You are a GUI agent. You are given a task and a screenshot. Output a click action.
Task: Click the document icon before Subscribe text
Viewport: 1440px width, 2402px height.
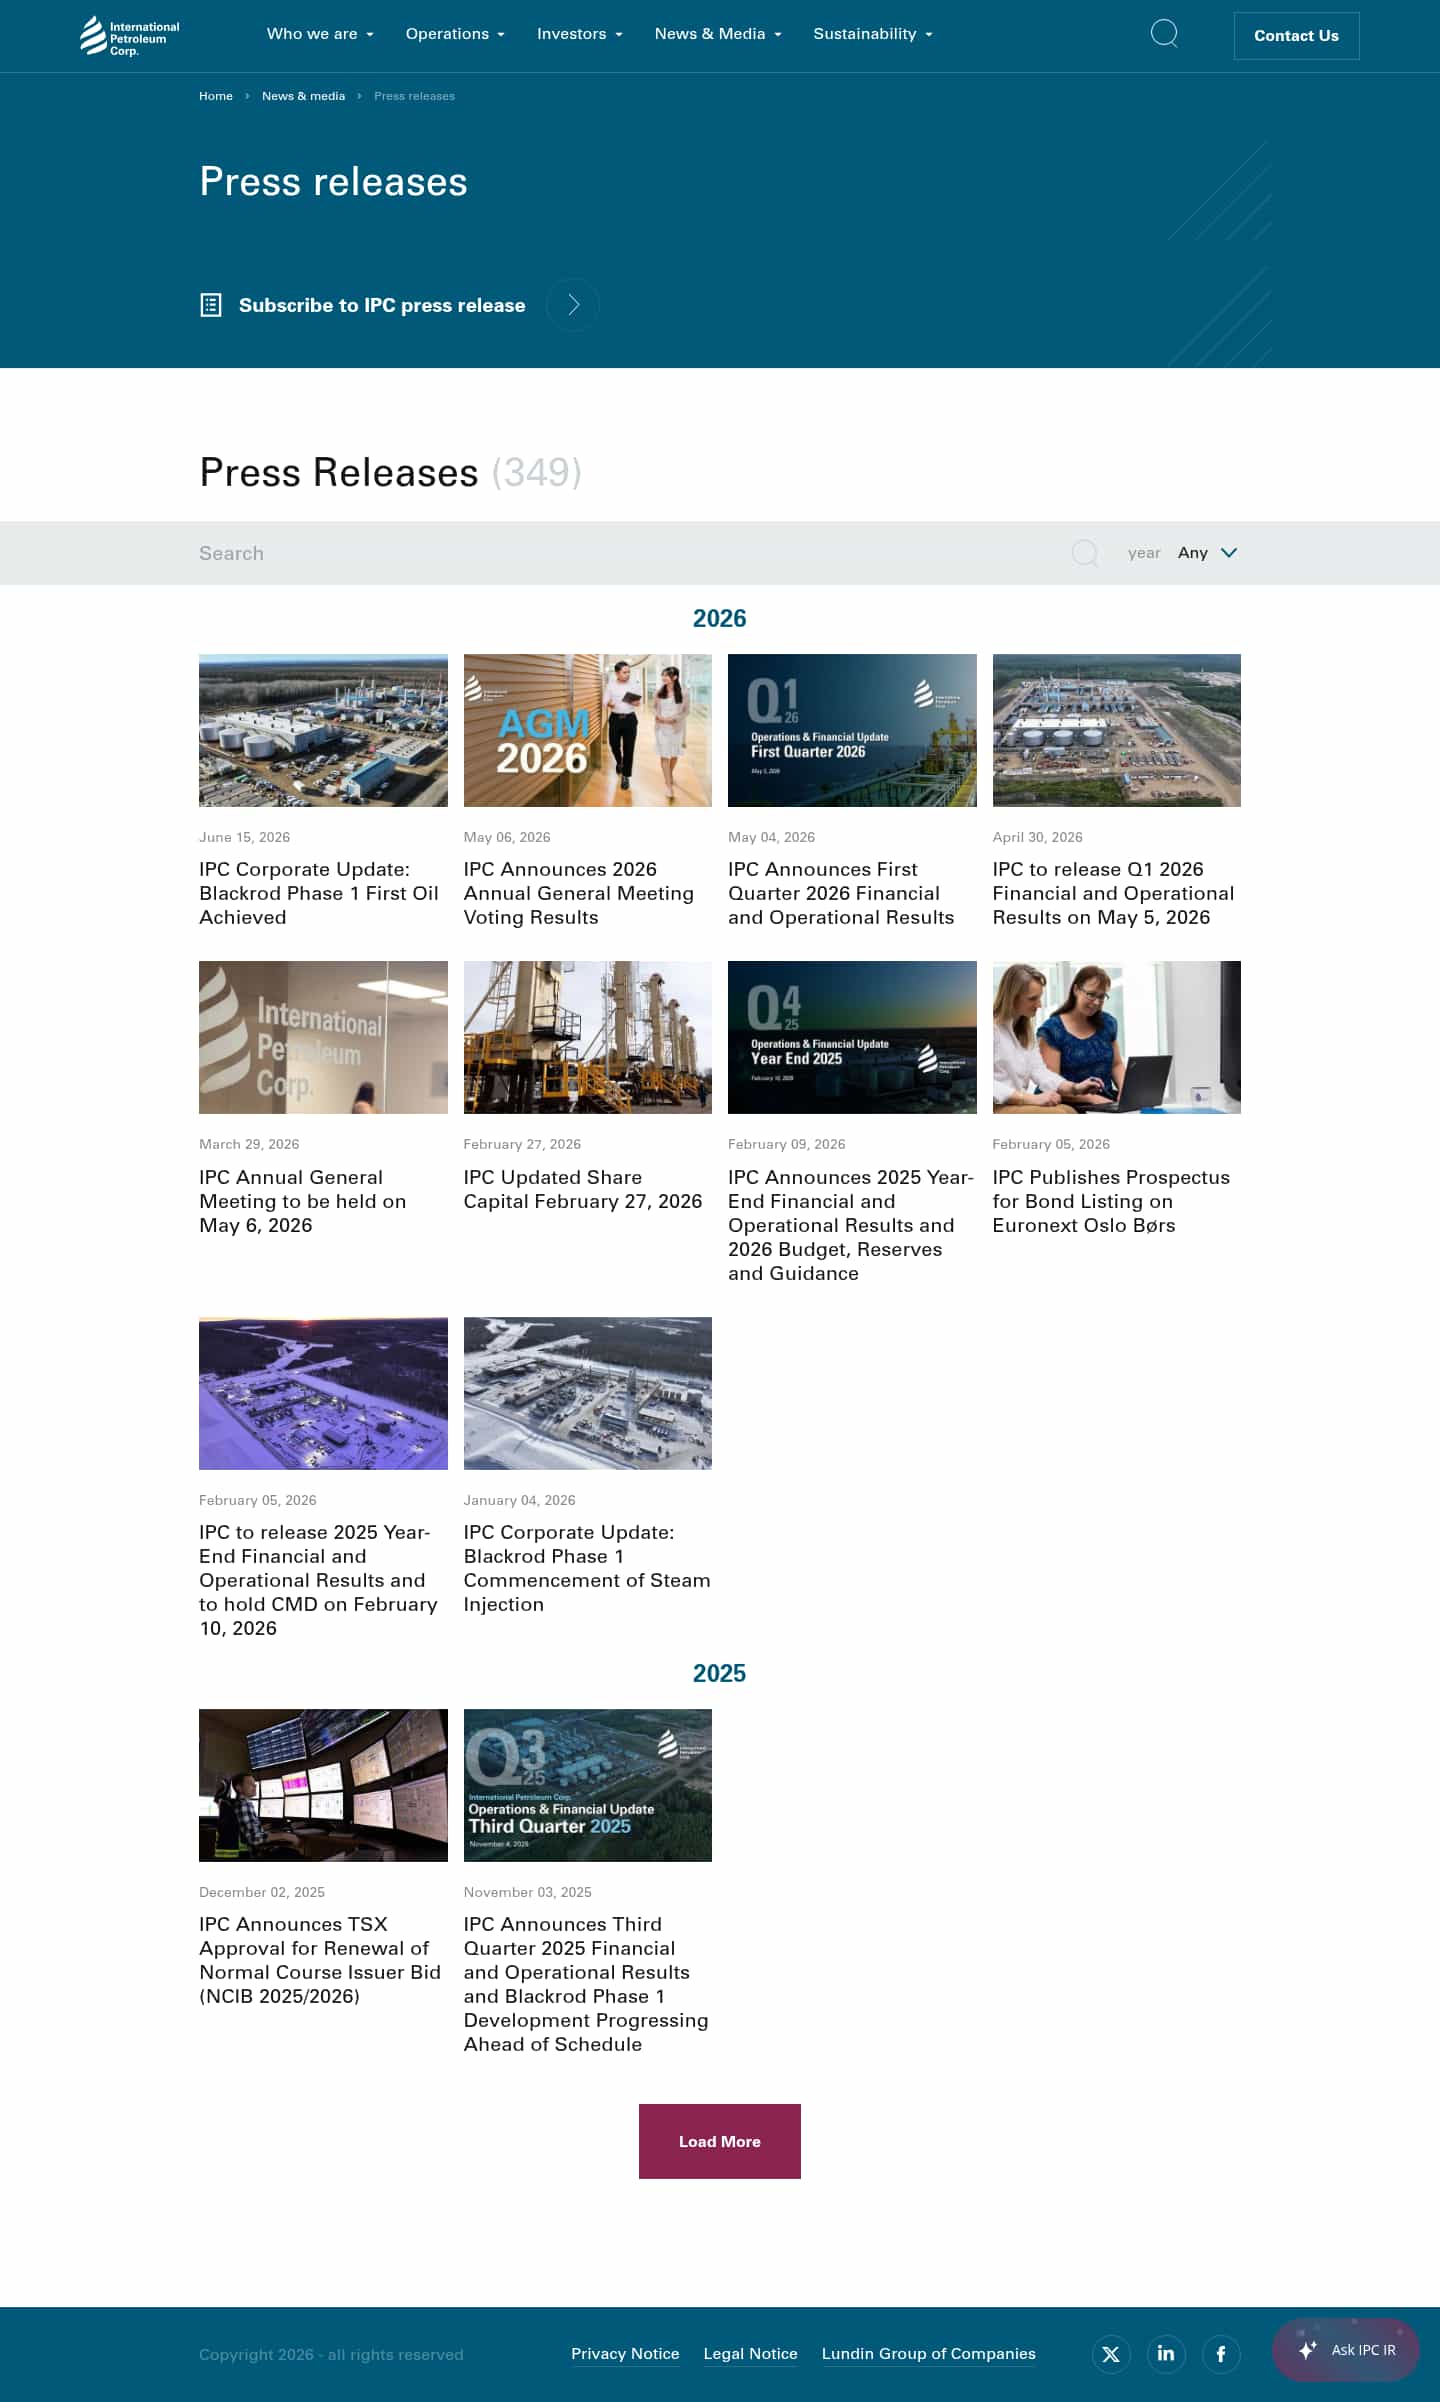coord(211,305)
